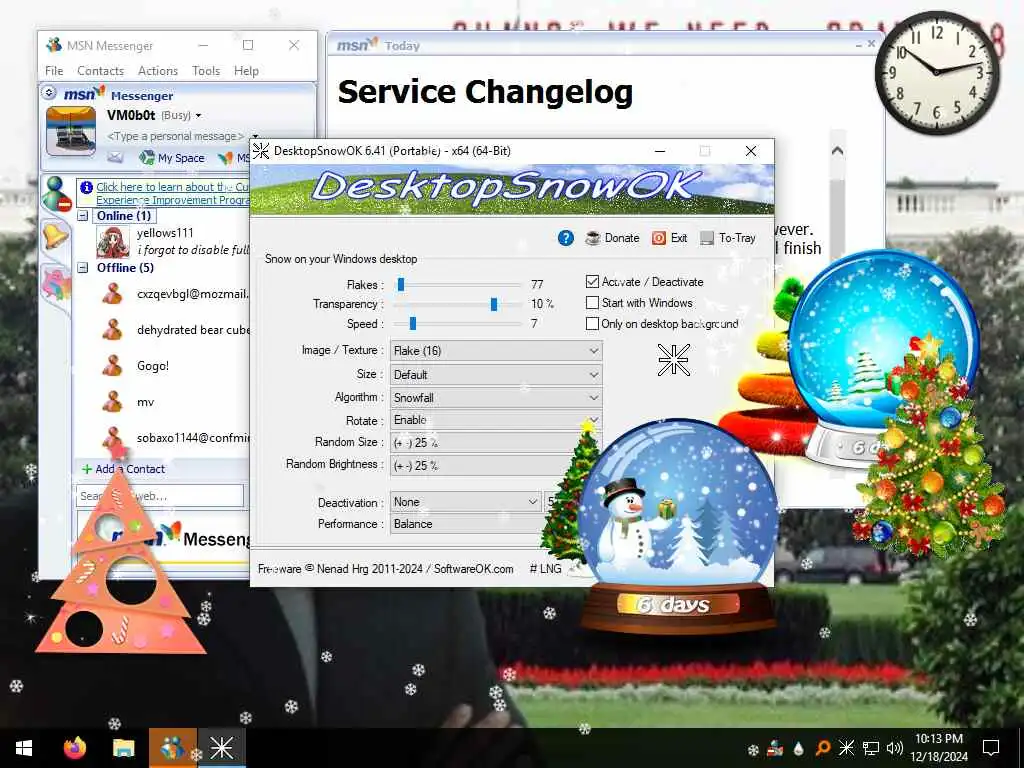This screenshot has width=1024, height=768.
Task: Open the Tools menu
Action: tap(206, 71)
